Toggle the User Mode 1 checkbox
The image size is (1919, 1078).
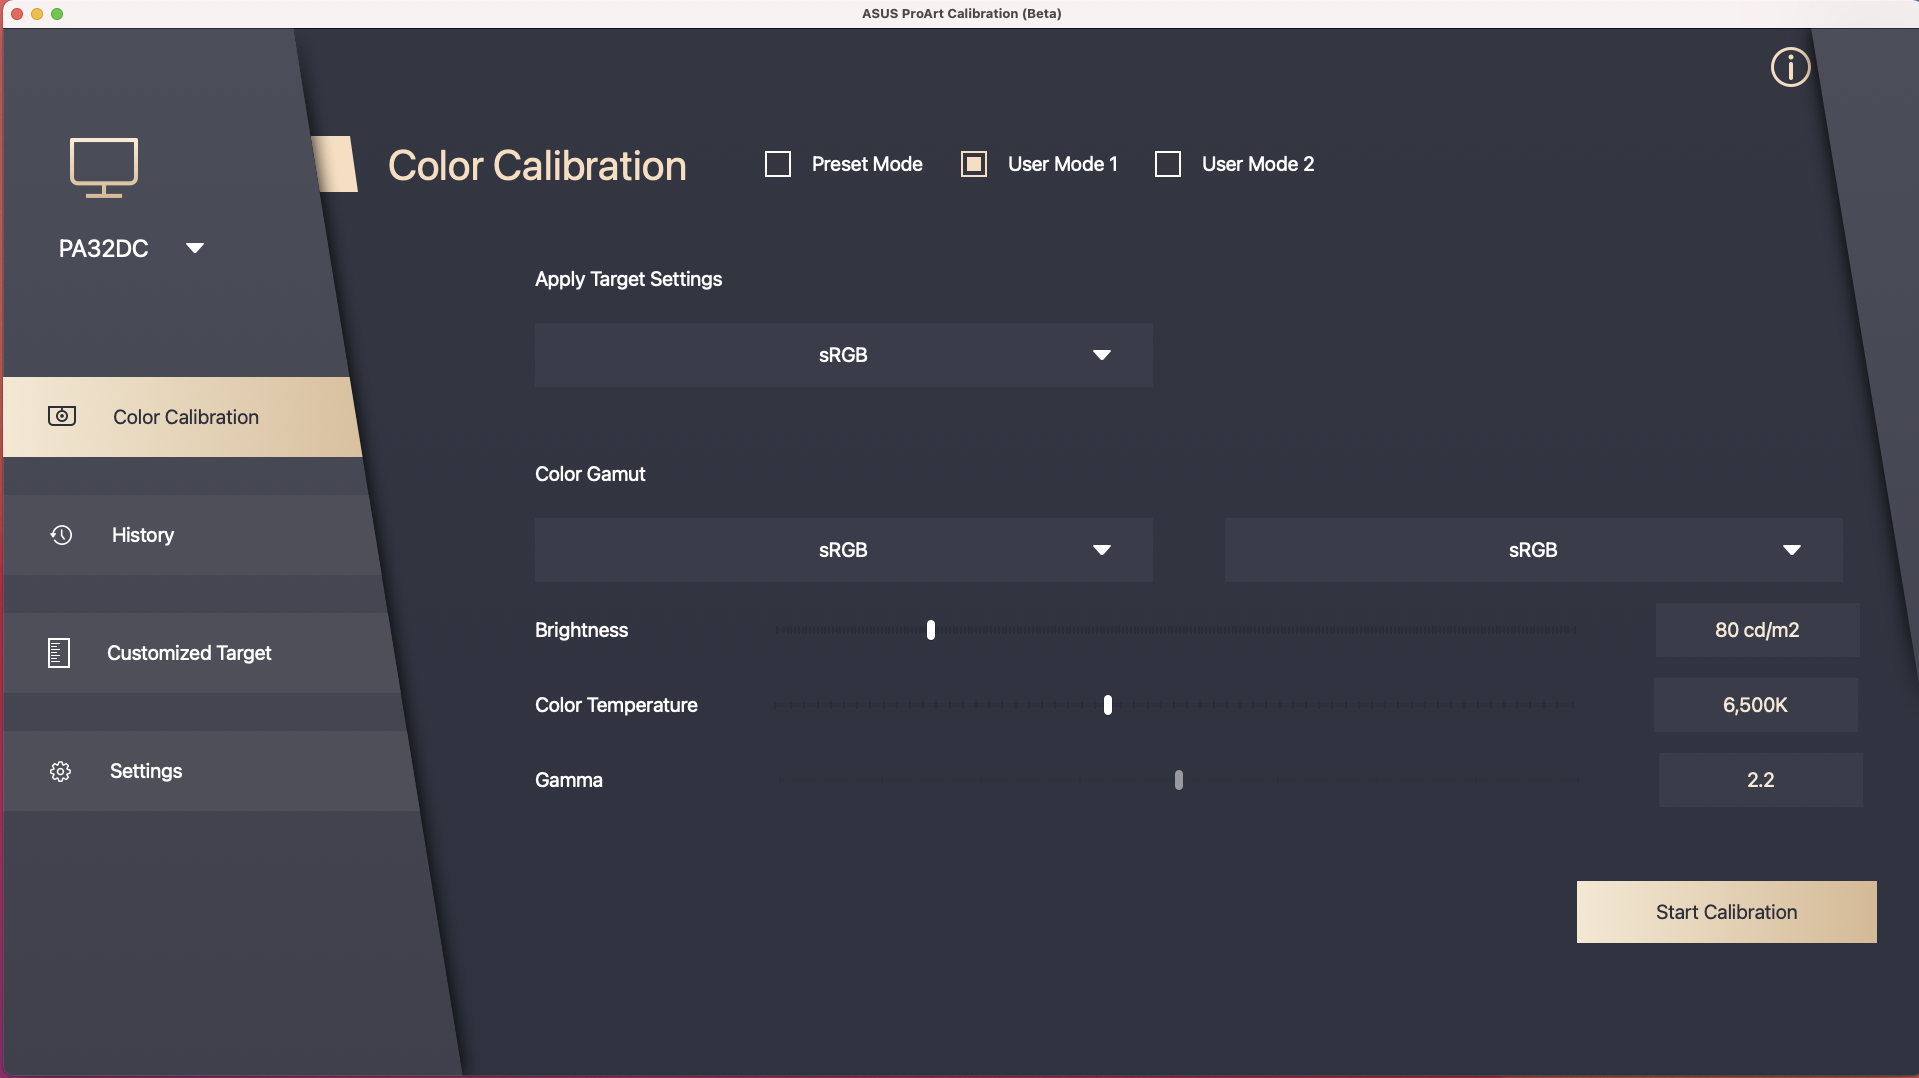coord(974,164)
